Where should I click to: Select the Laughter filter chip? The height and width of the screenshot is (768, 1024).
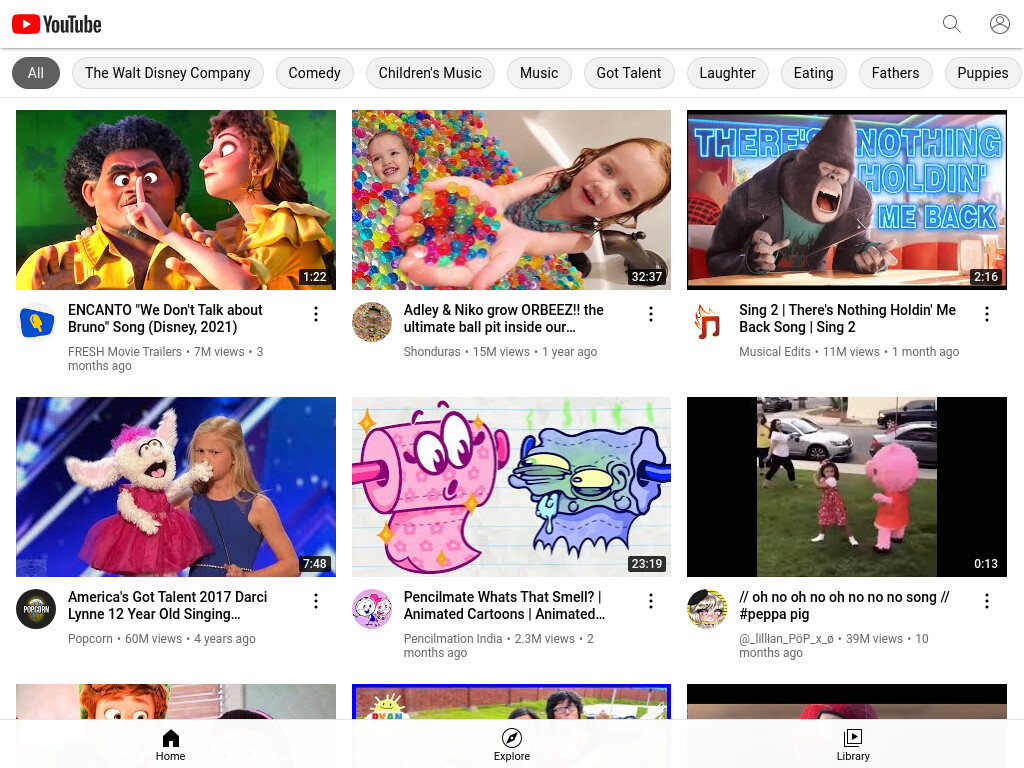coord(728,73)
